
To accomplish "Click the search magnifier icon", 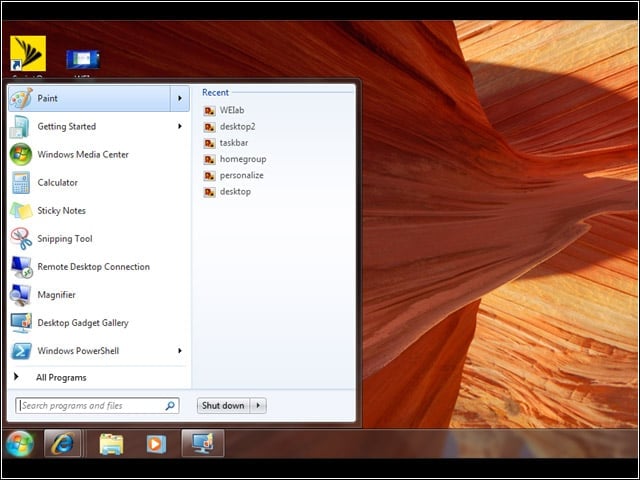I will tap(170, 406).
